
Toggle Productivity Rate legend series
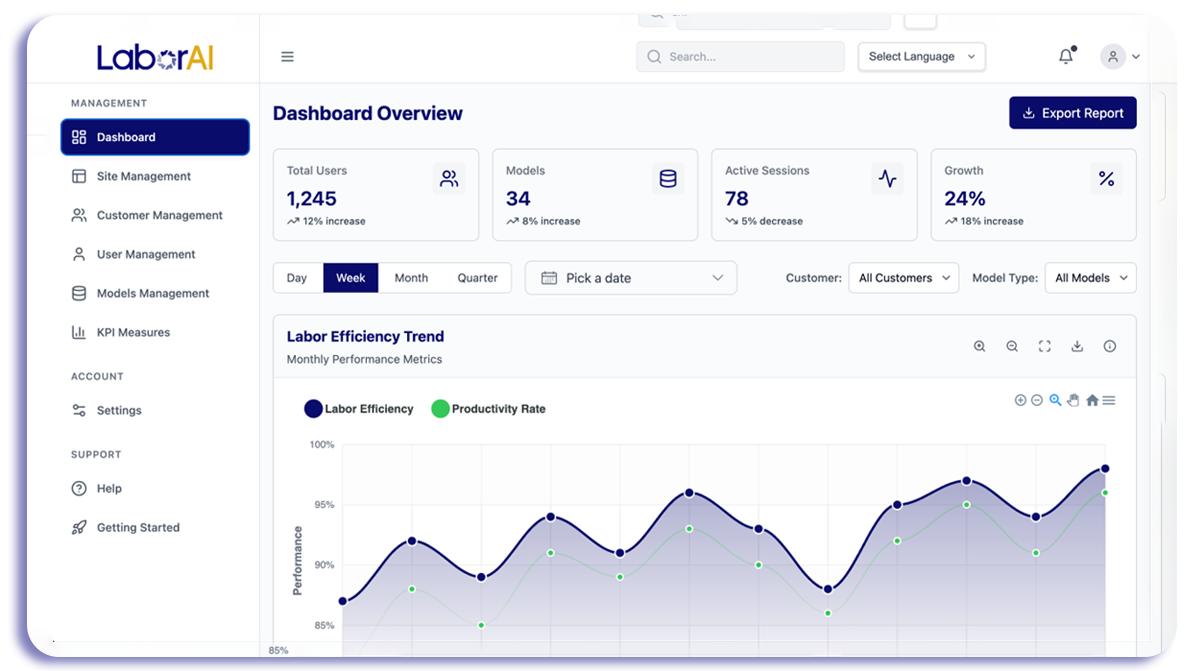coord(488,409)
